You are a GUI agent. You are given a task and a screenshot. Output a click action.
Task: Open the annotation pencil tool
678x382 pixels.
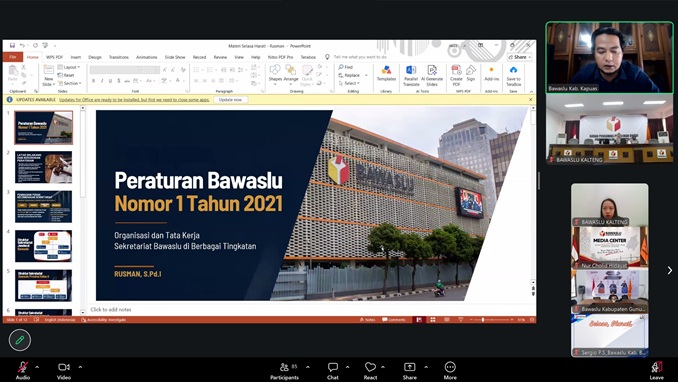coord(20,340)
